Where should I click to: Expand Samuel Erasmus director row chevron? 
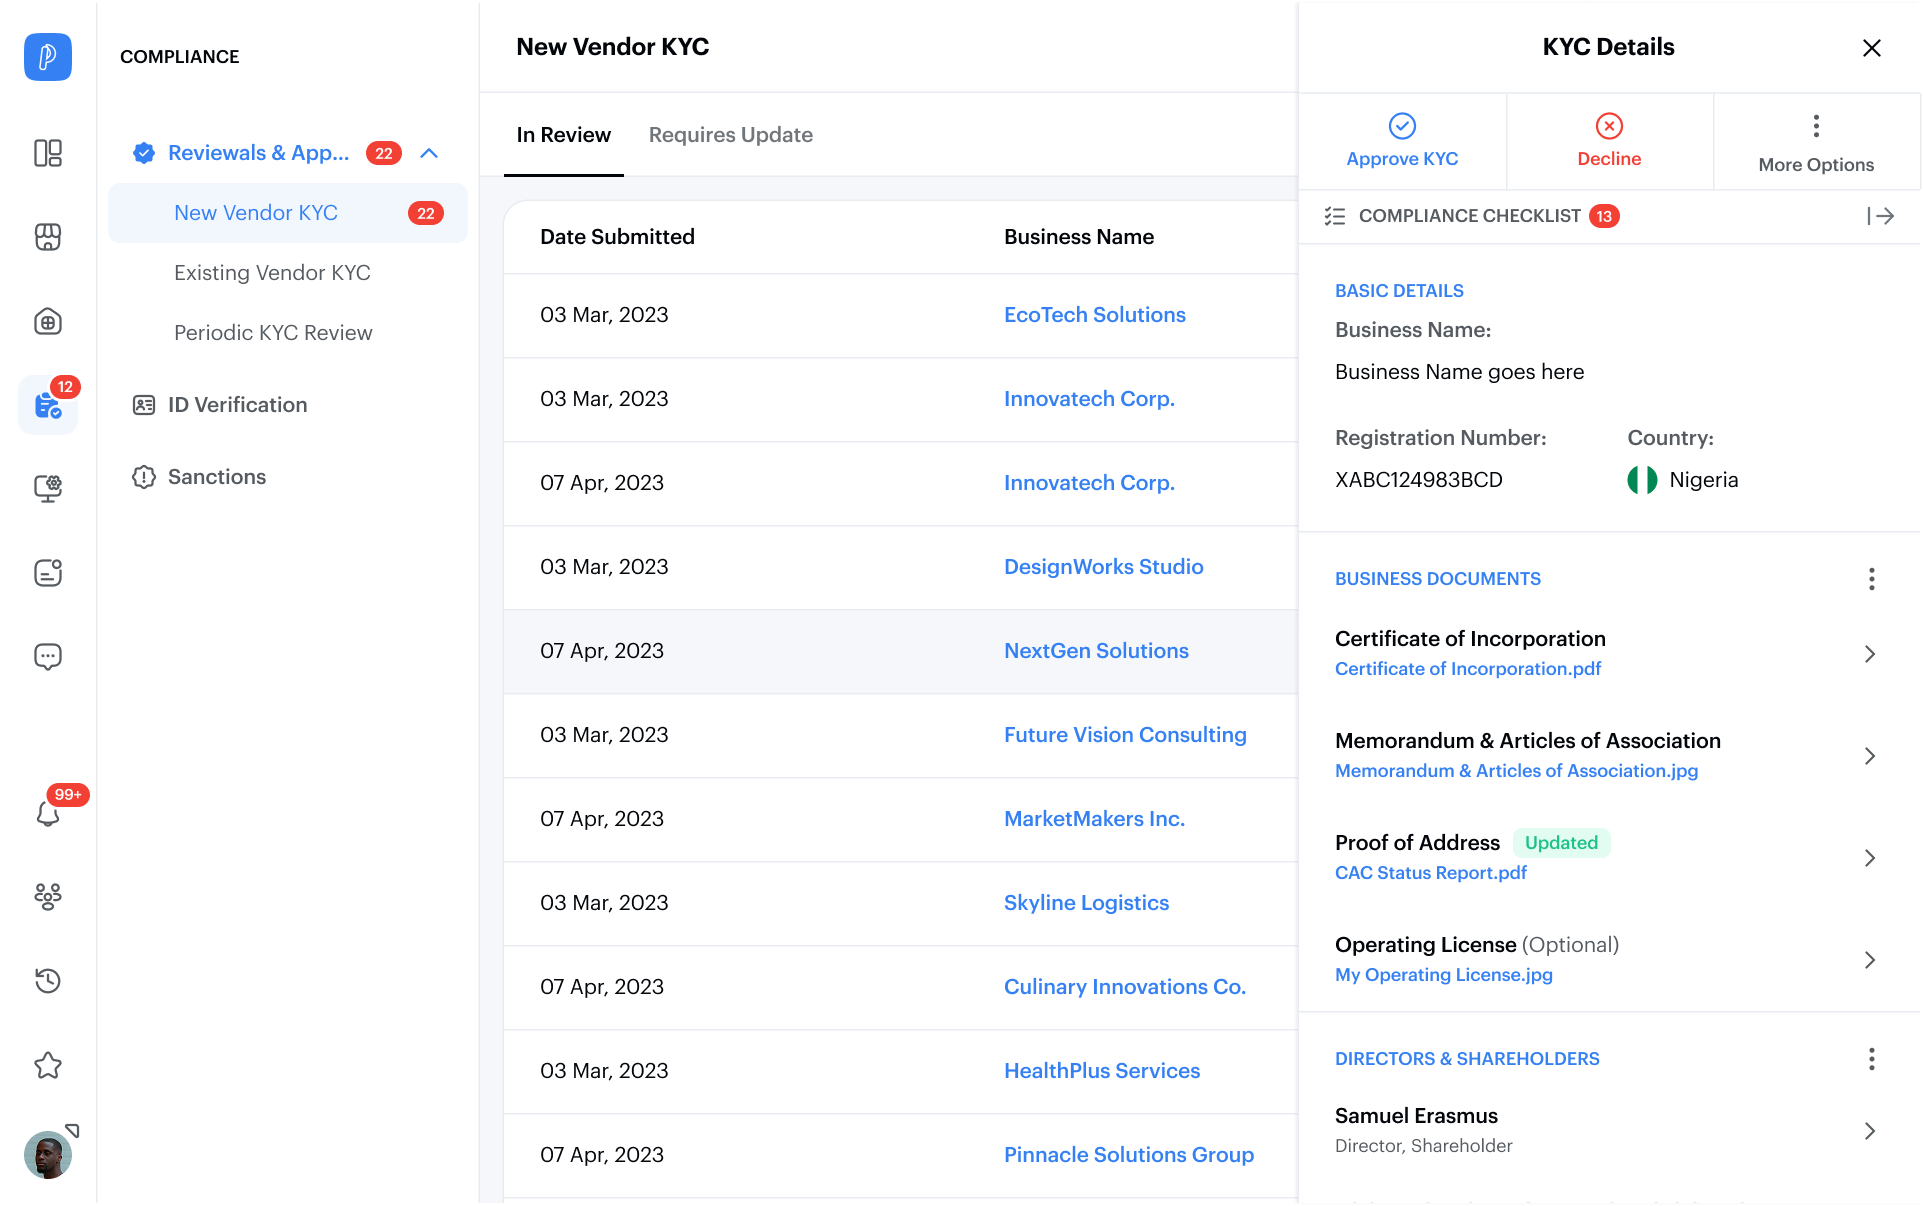(x=1869, y=1131)
